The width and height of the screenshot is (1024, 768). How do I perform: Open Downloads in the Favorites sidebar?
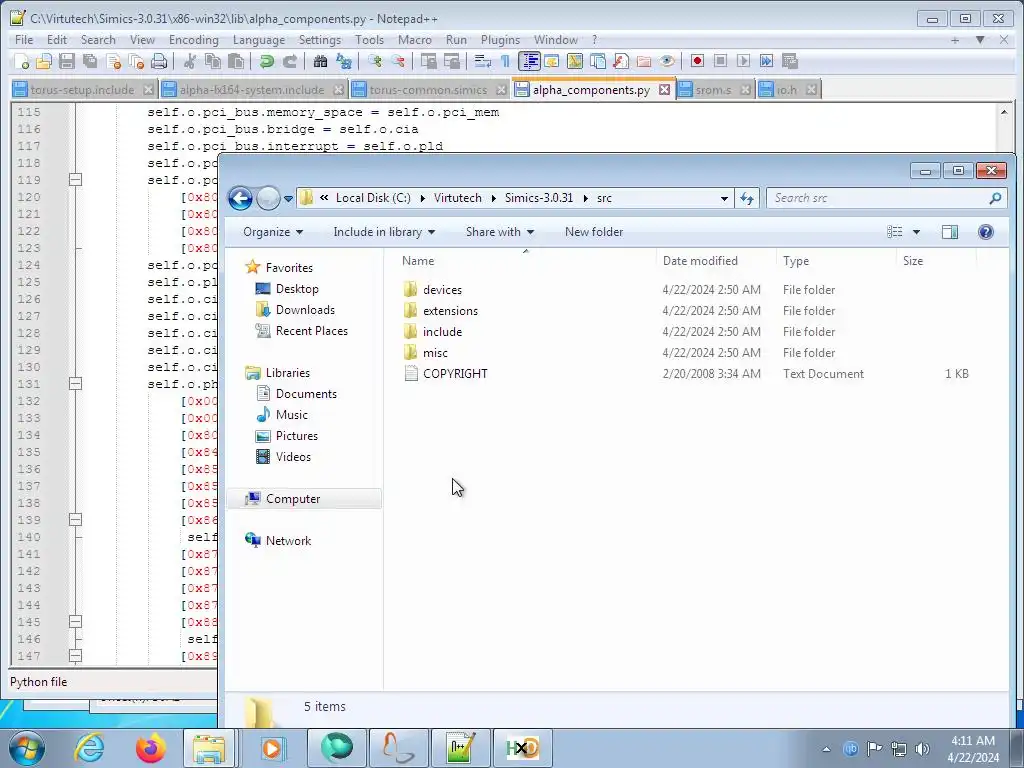pyautogui.click(x=305, y=310)
